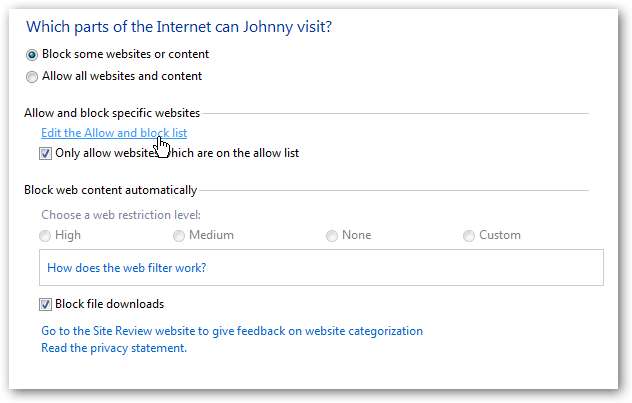
Task: Choose the Medium web restriction radio button
Action: [179, 236]
